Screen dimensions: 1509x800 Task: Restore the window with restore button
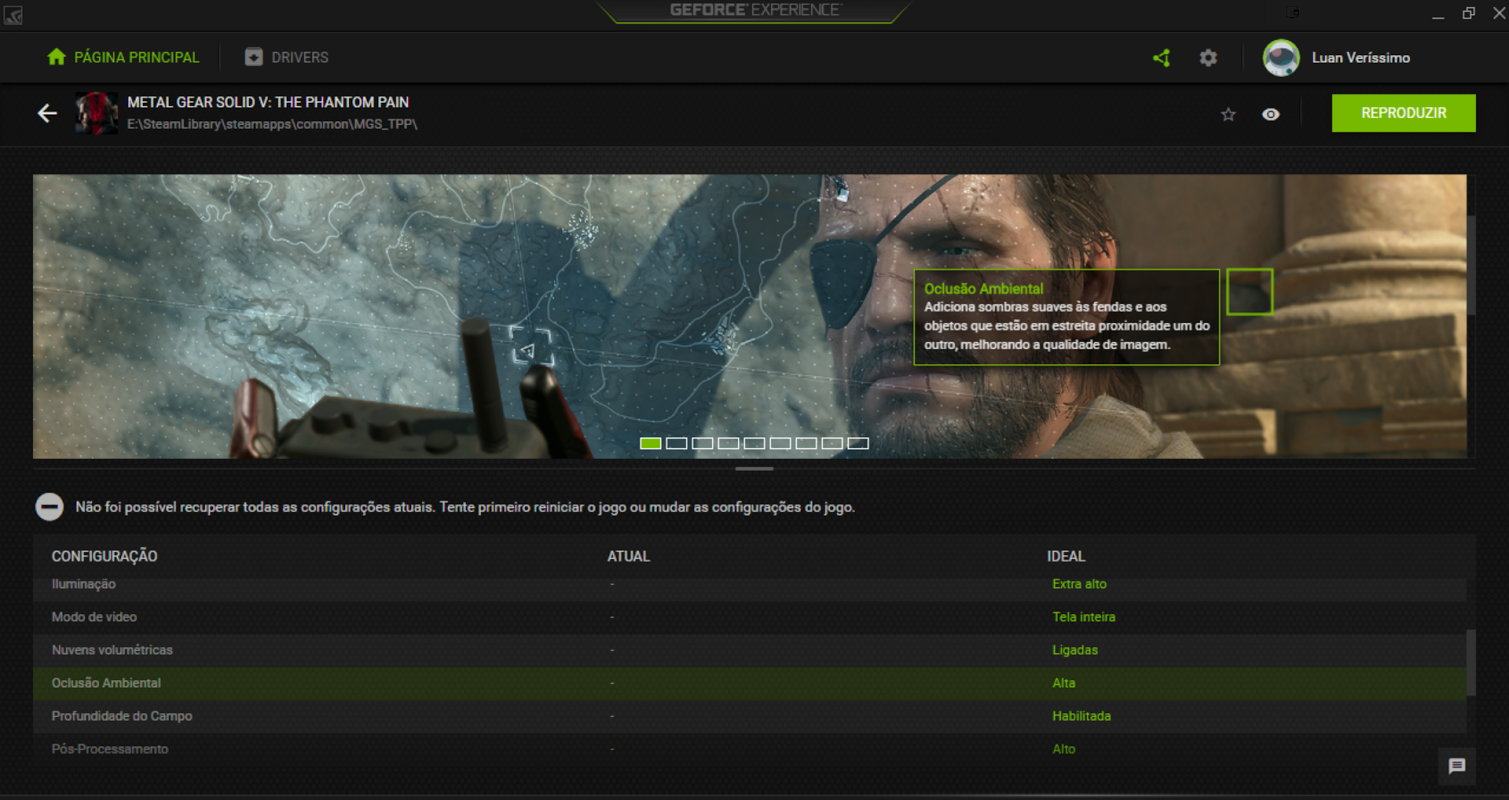1468,13
